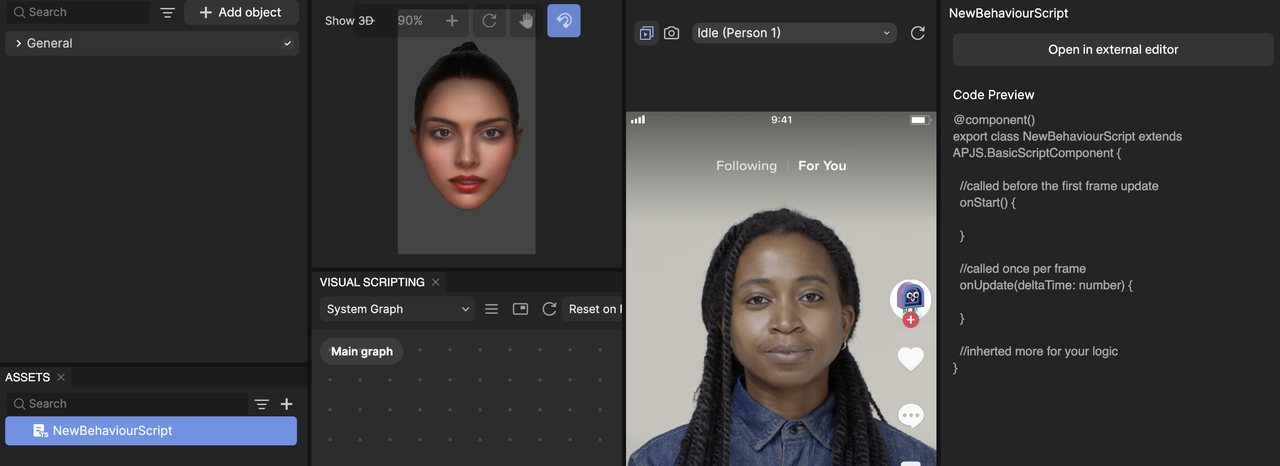This screenshot has width=1280, height=466.
Task: Click the @component() code line
Action: (x=994, y=120)
